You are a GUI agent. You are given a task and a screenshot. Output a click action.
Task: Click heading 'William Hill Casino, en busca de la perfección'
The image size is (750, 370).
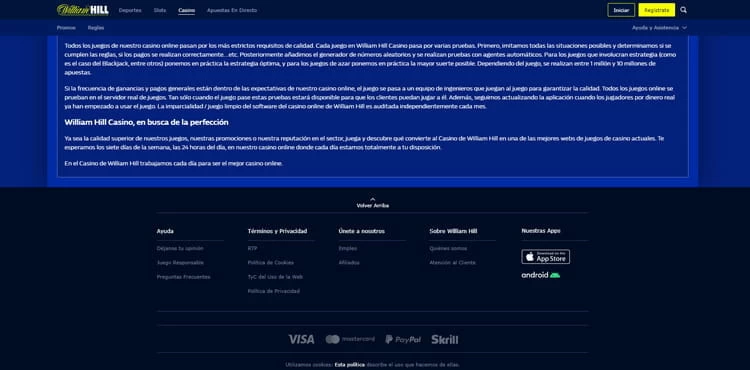[x=146, y=122]
